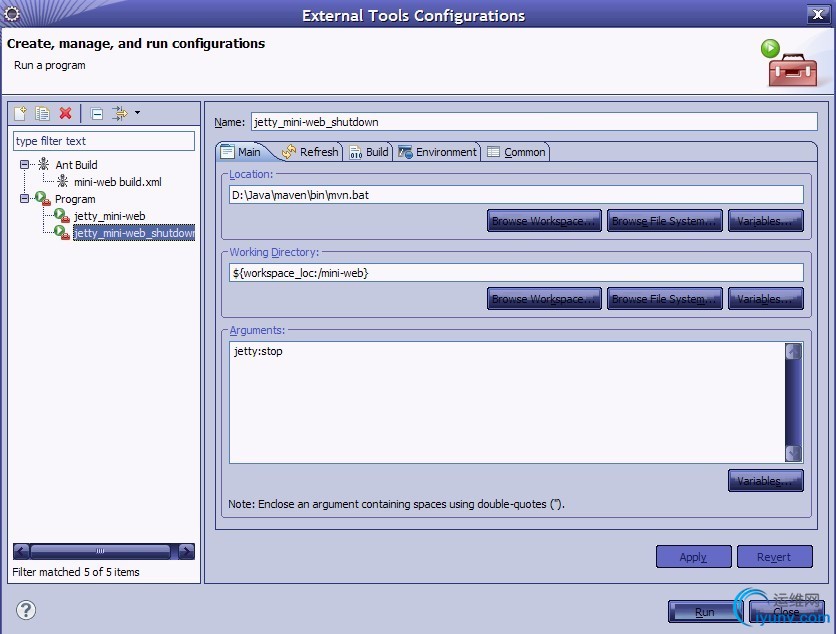
Task: Click the Run button
Action: [704, 612]
